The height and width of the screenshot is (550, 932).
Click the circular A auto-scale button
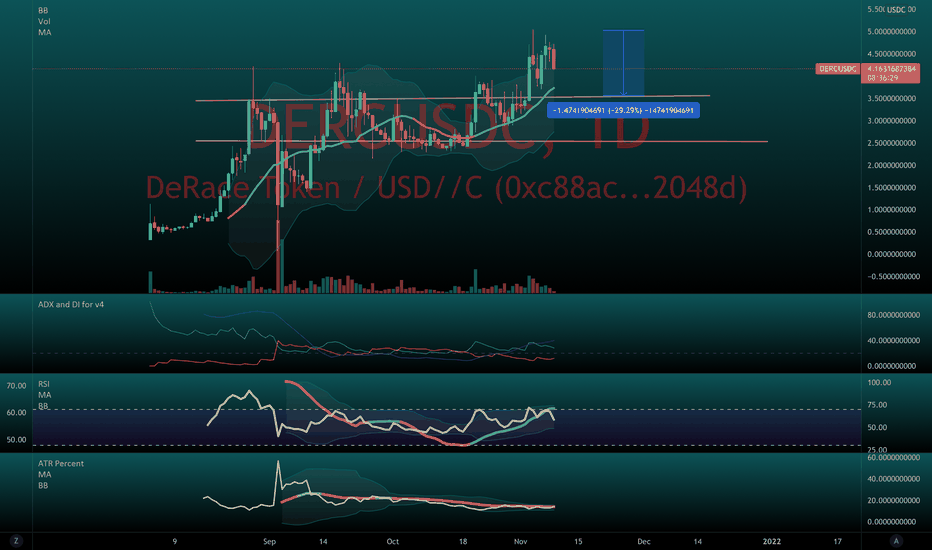click(896, 540)
